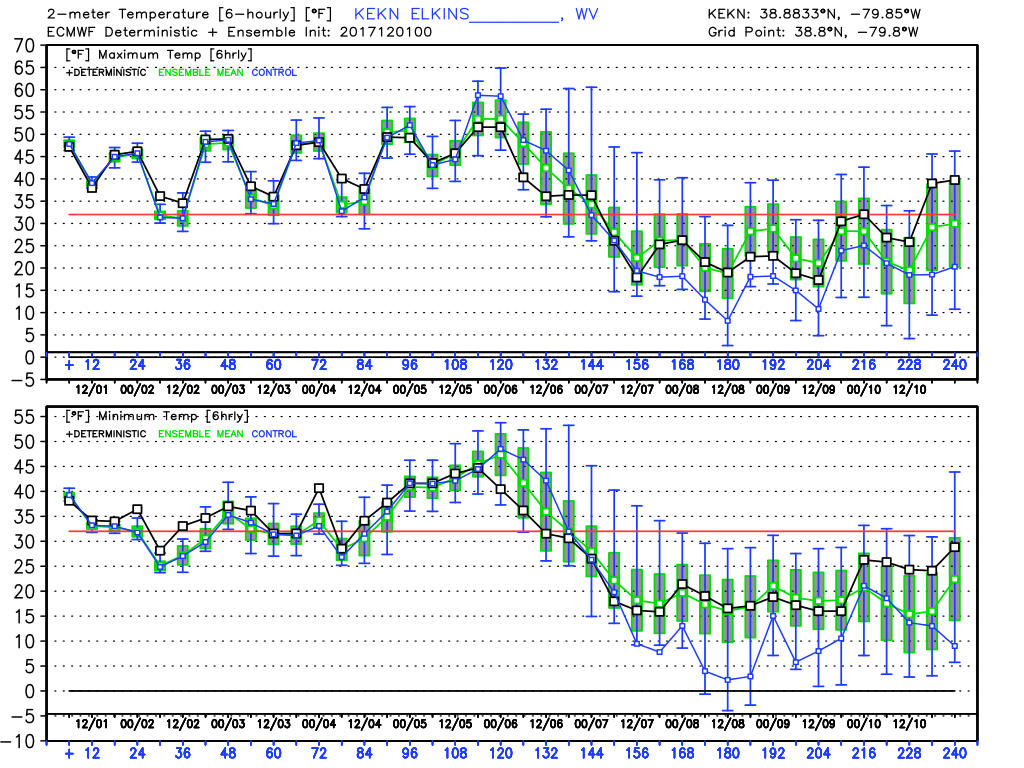
Task: Toggle ENSEMBLE MEAN legend in Minimum Temp chart
Action: (201, 433)
